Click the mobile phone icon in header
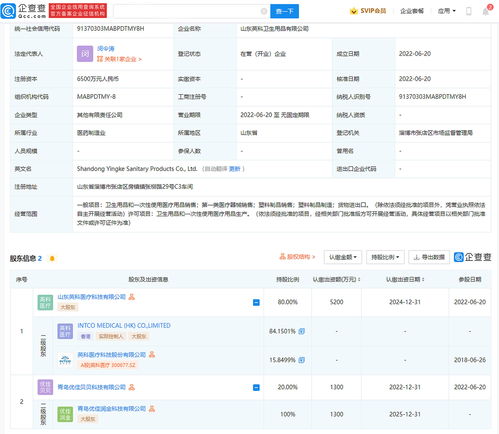 (468, 11)
